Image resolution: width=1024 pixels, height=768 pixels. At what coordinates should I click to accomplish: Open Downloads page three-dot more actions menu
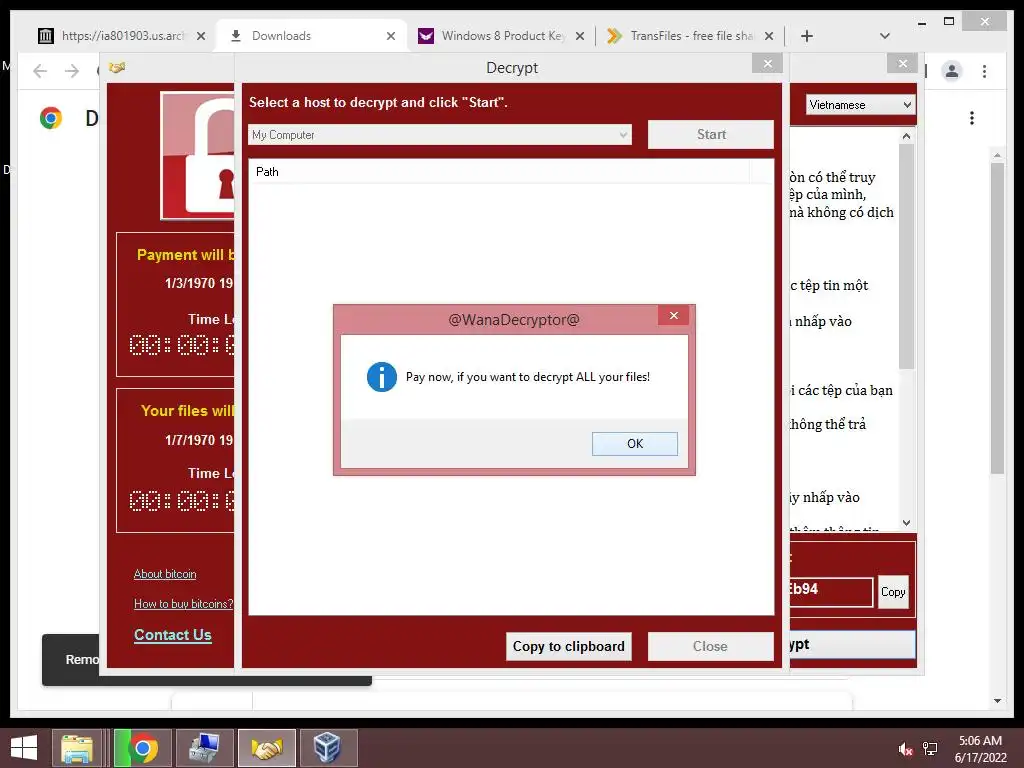(x=972, y=118)
